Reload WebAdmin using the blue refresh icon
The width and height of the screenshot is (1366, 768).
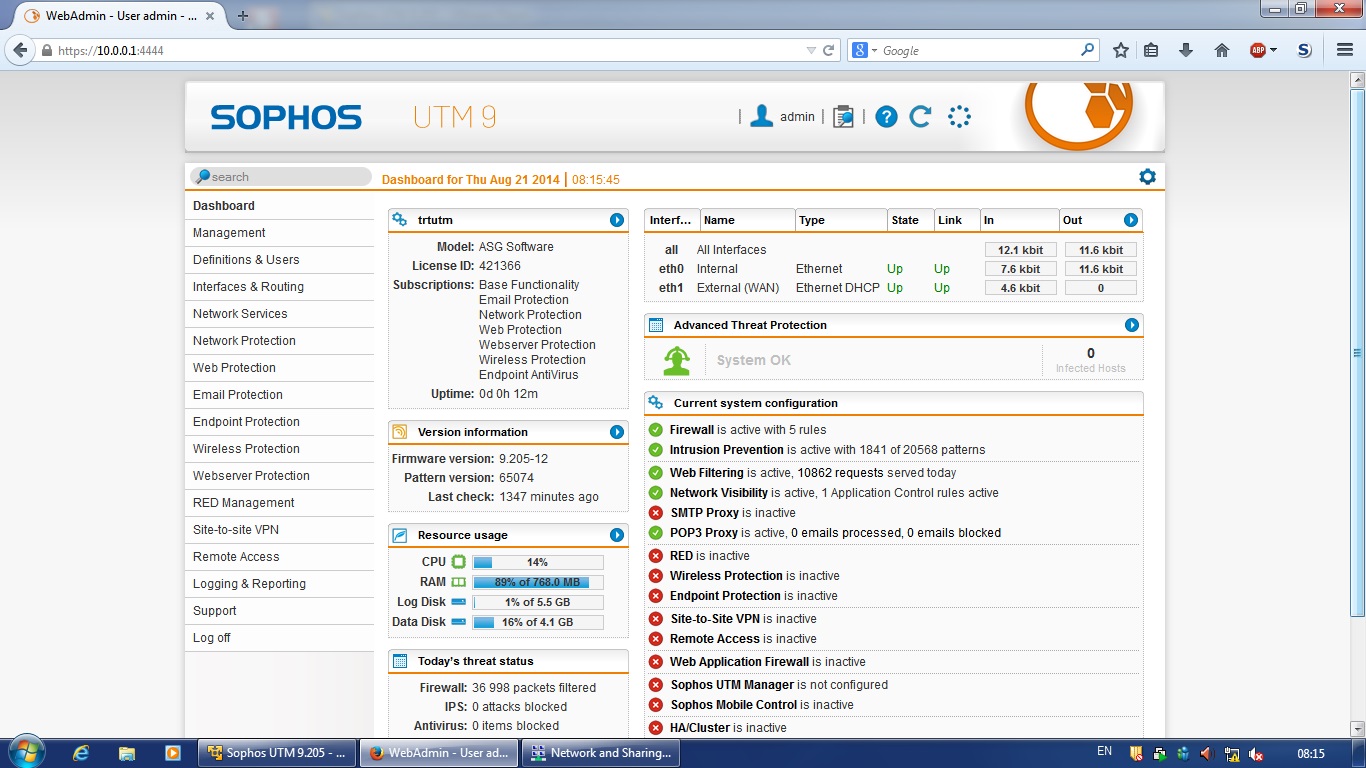[x=920, y=117]
